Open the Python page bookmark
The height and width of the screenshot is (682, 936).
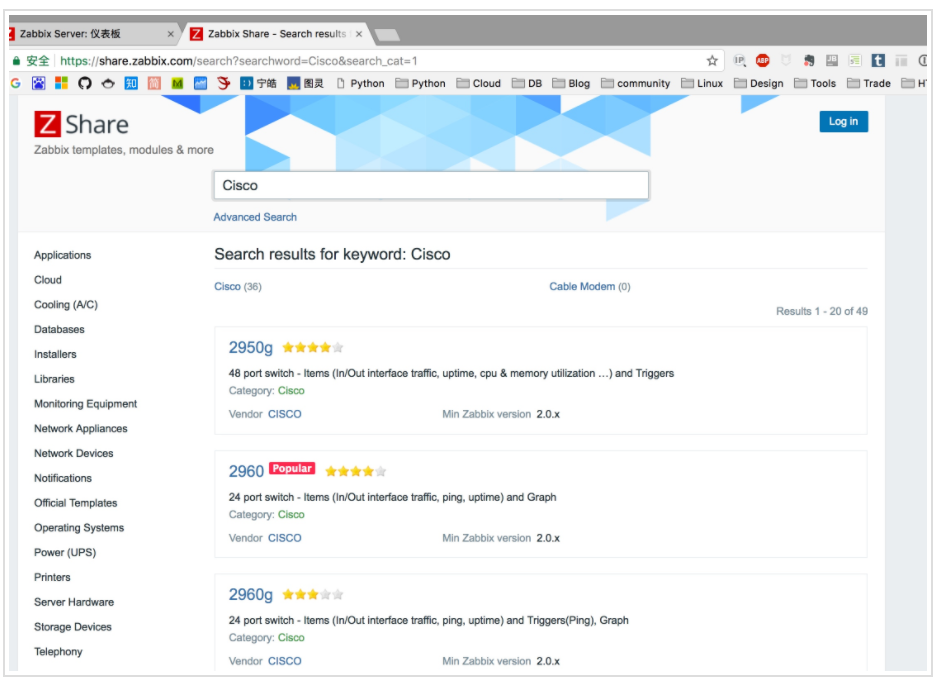click(360, 83)
